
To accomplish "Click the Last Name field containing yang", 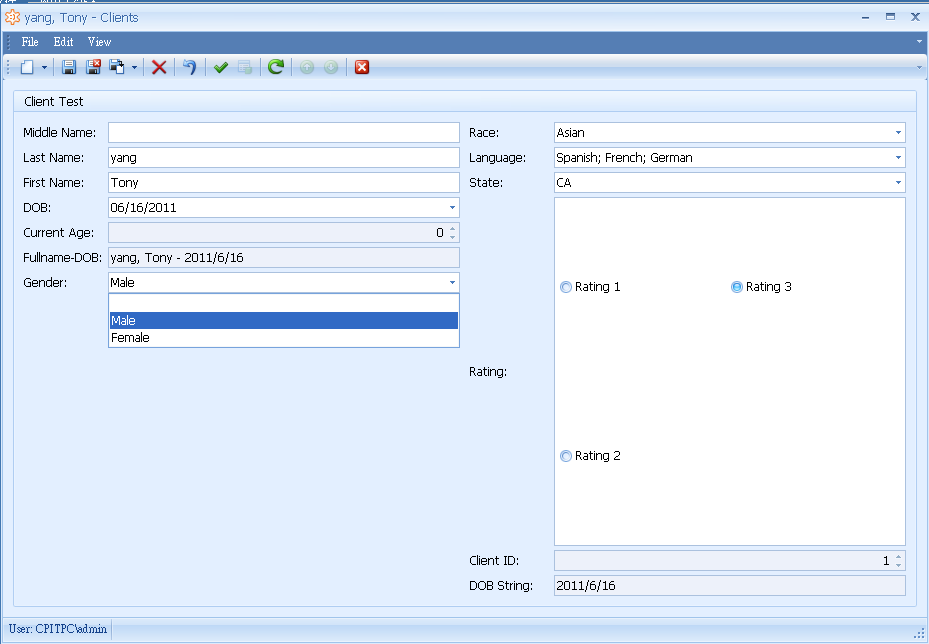I will tap(284, 158).
